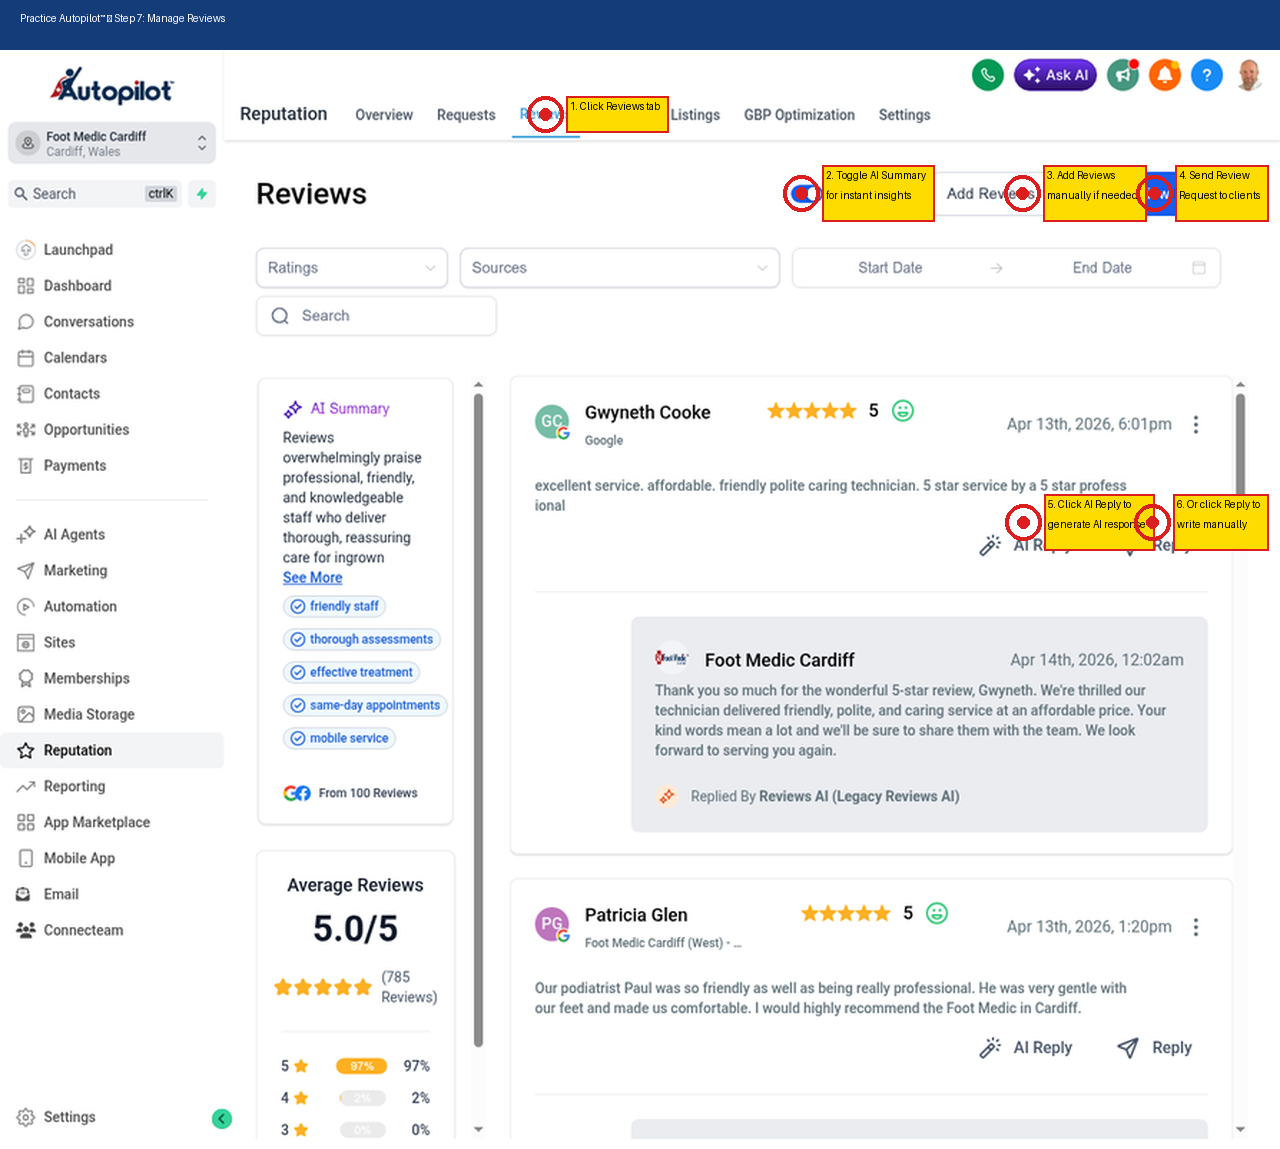Select Reputation in the sidebar

pyautogui.click(x=112, y=751)
